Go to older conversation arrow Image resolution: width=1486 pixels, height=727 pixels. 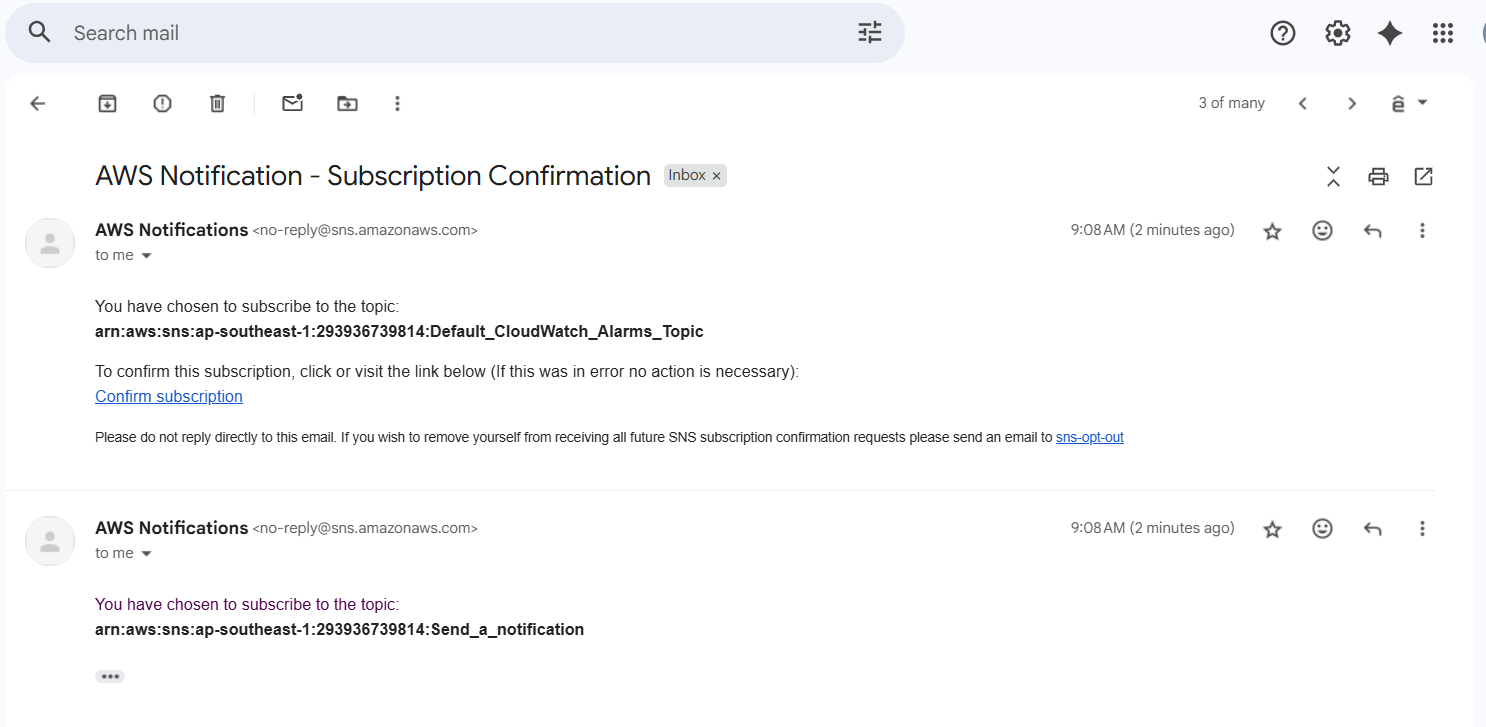coord(1352,103)
